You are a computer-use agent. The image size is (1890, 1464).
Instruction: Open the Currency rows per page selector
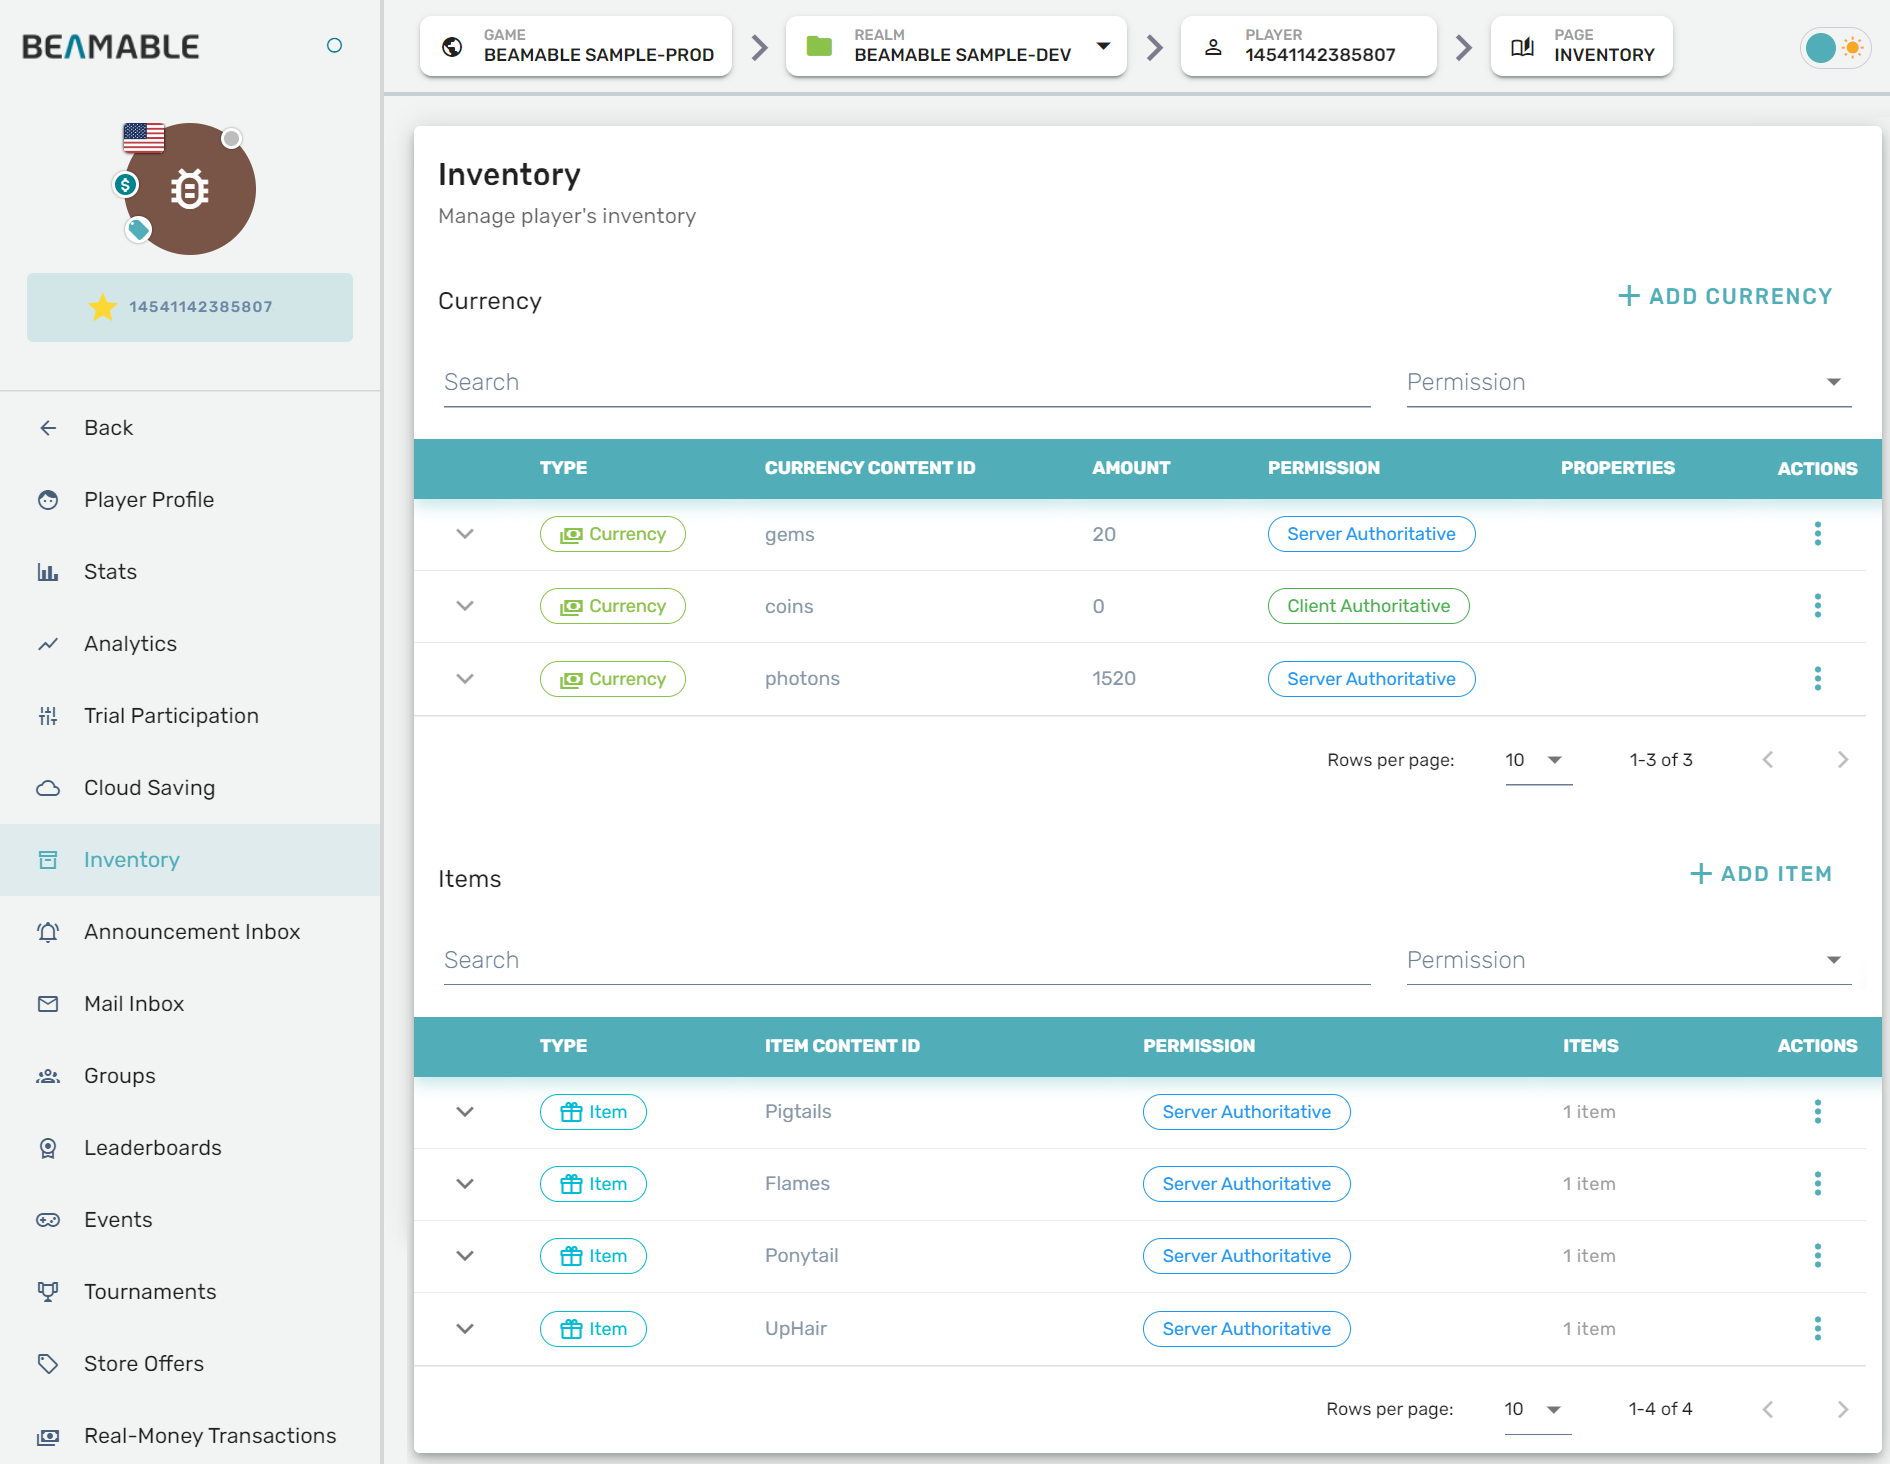tap(1537, 760)
